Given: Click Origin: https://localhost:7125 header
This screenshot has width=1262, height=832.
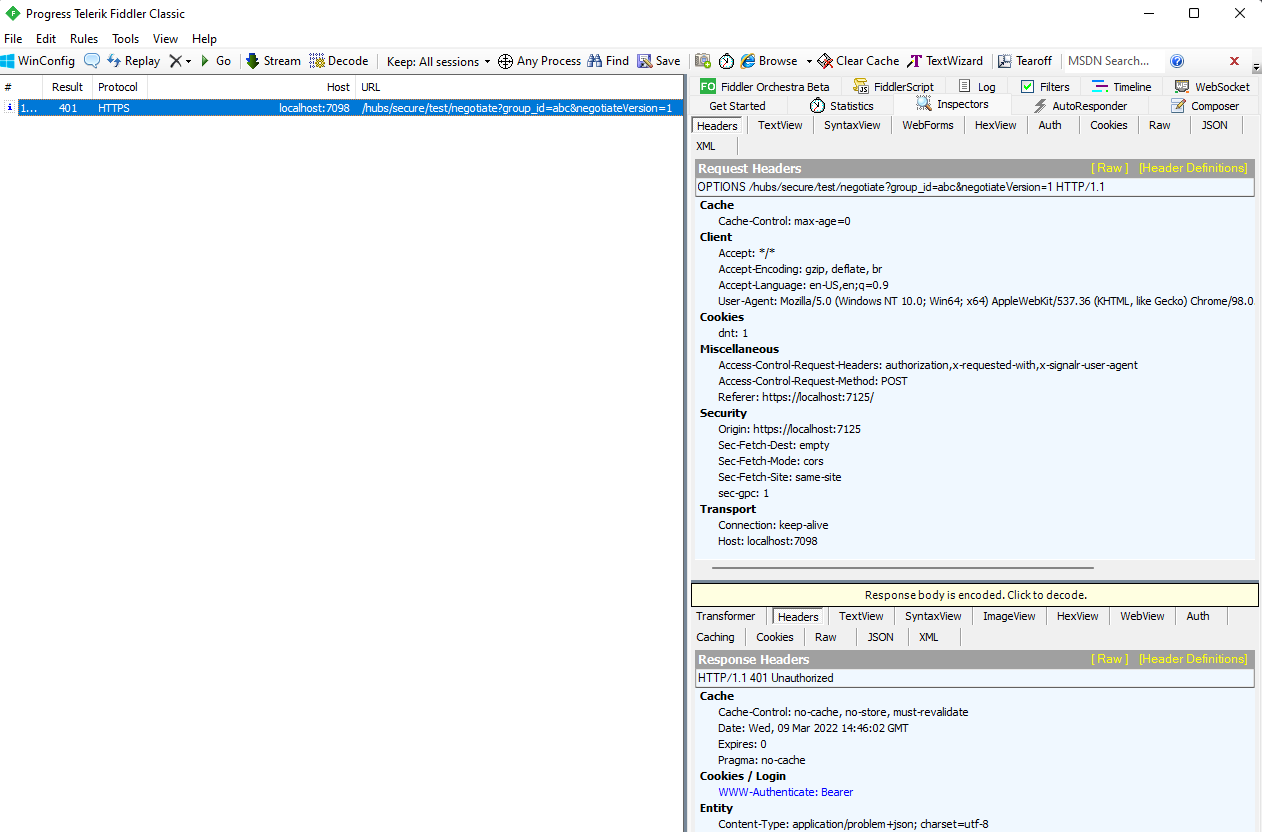Looking at the screenshot, I should click(x=789, y=429).
